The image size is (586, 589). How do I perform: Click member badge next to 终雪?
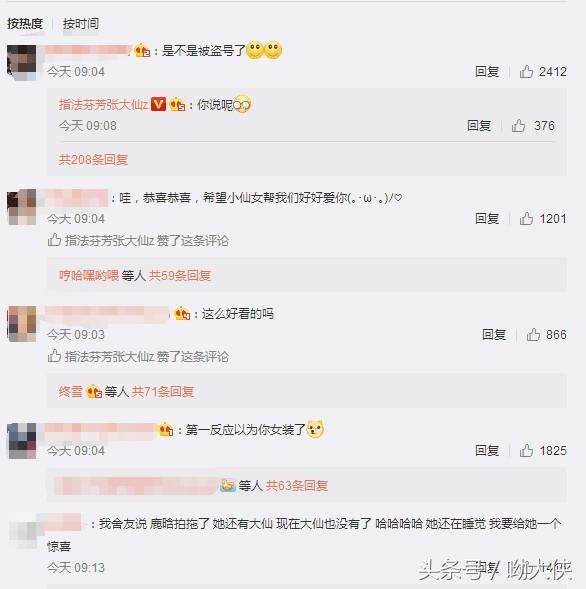[x=94, y=392]
